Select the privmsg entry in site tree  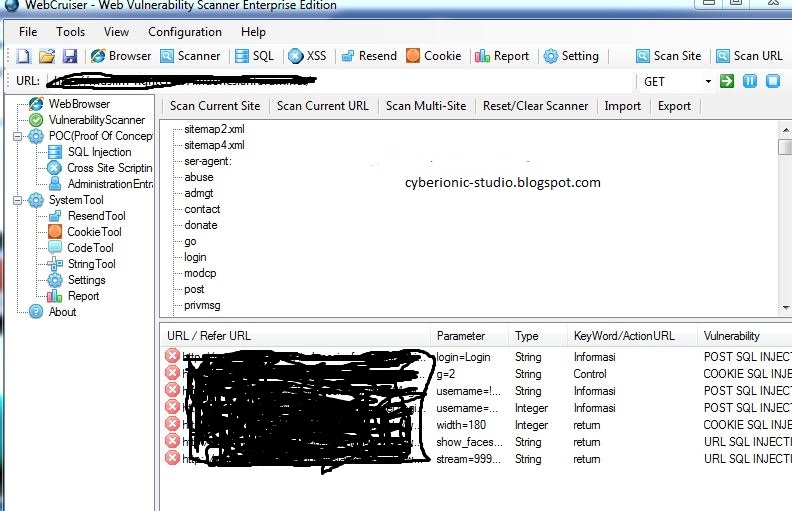pos(202,305)
